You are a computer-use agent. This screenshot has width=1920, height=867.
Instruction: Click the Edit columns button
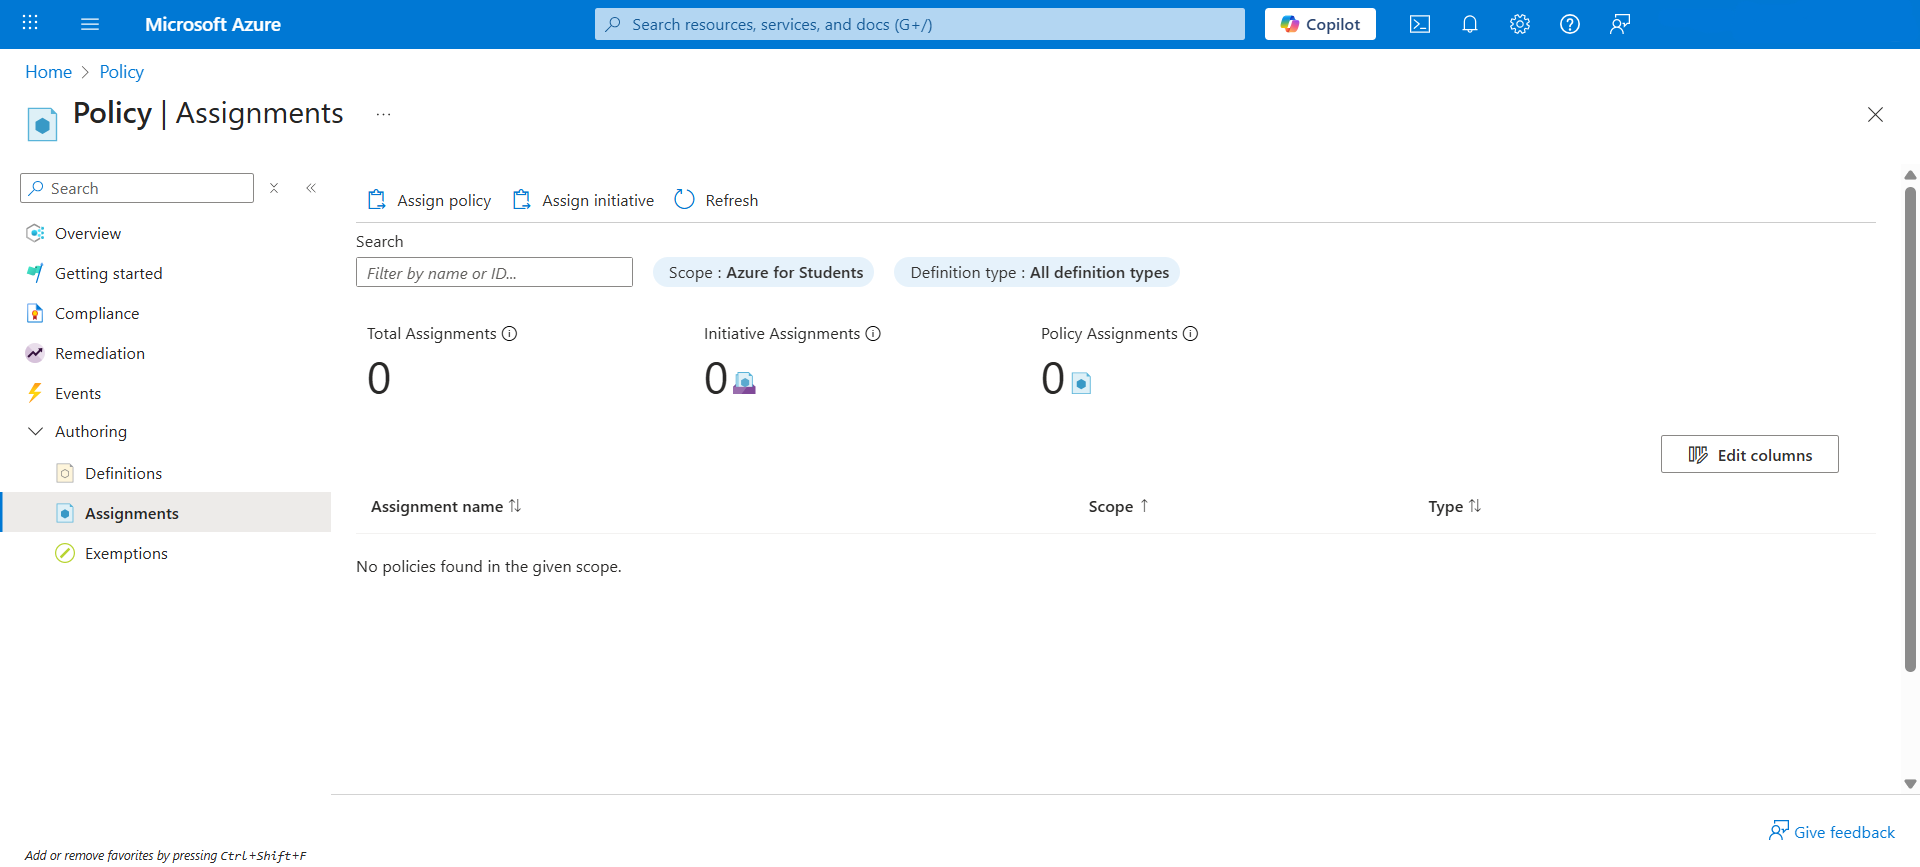tap(1750, 454)
